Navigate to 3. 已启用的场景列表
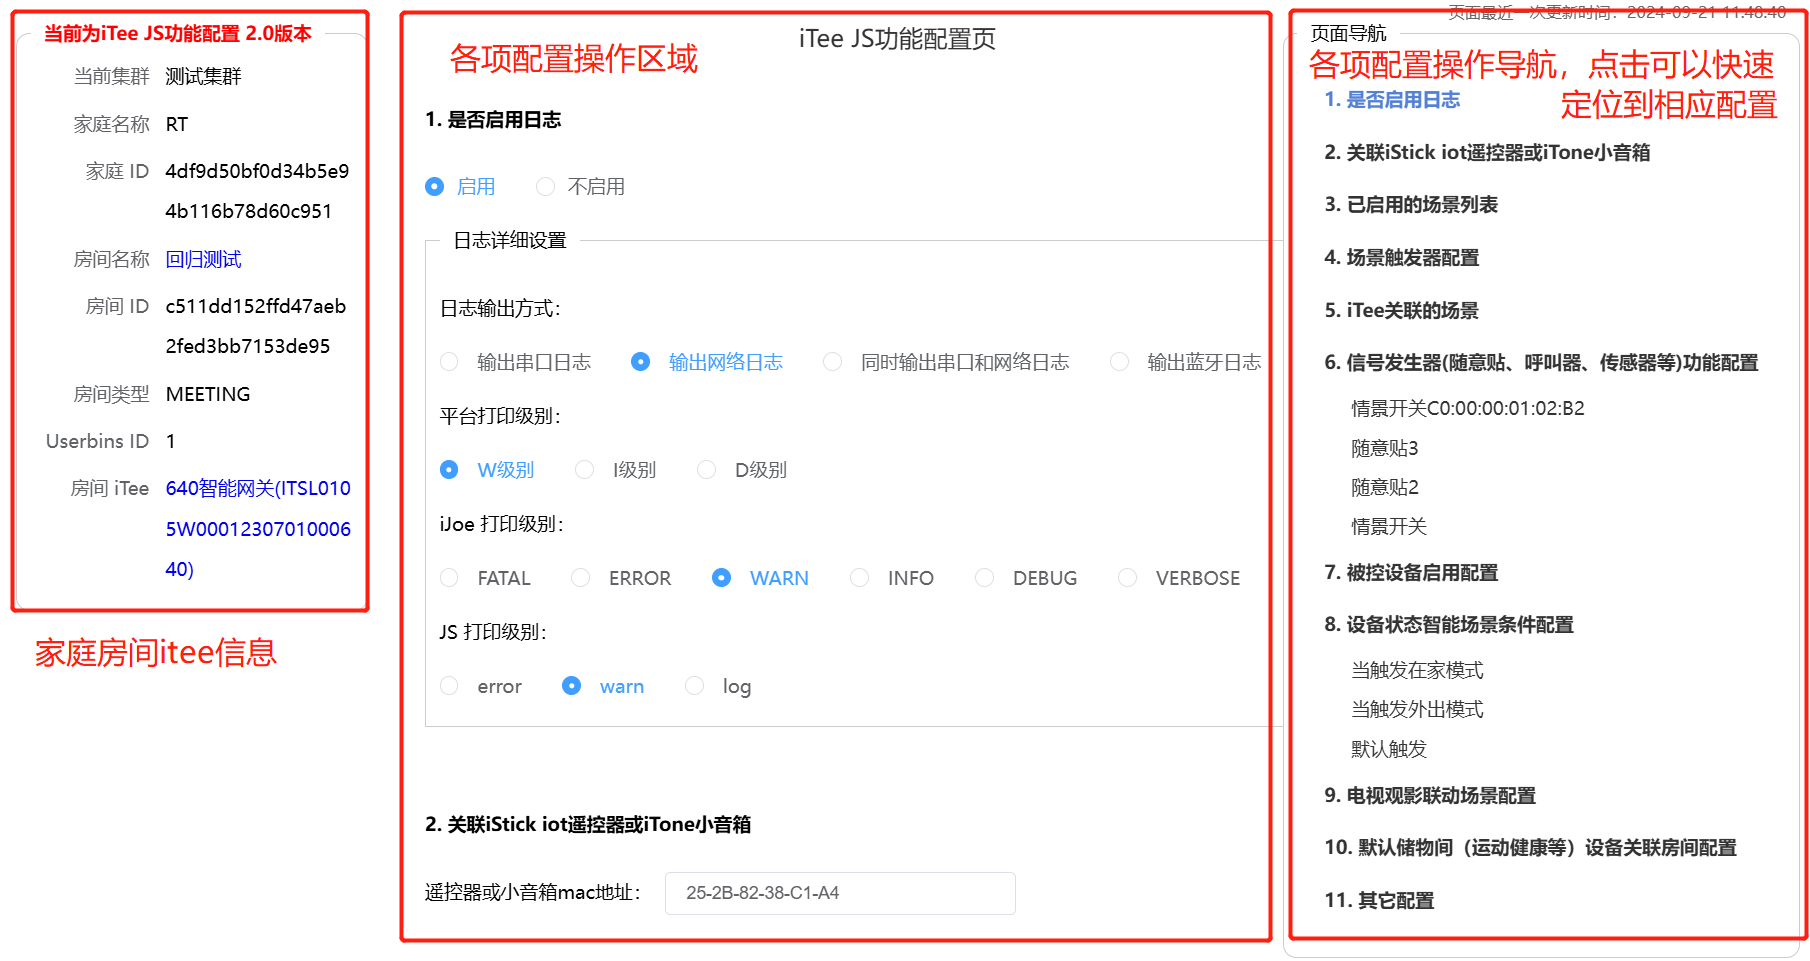1810x961 pixels. click(x=1410, y=205)
